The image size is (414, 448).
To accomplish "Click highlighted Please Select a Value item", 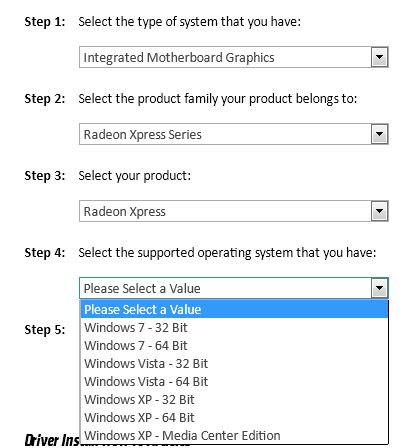I will click(x=234, y=309).
